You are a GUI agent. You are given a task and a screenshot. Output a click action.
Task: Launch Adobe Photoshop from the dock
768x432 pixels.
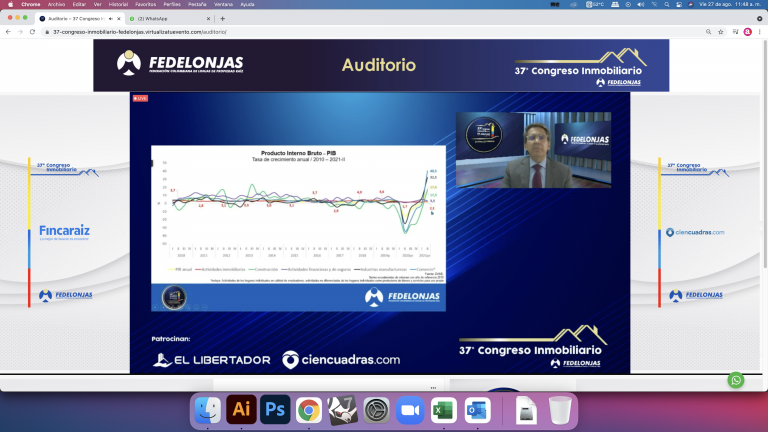(x=275, y=409)
